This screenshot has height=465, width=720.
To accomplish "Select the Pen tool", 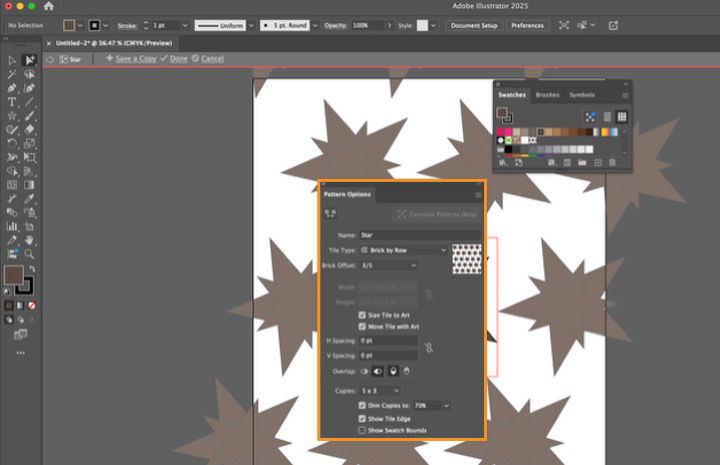I will (12, 88).
